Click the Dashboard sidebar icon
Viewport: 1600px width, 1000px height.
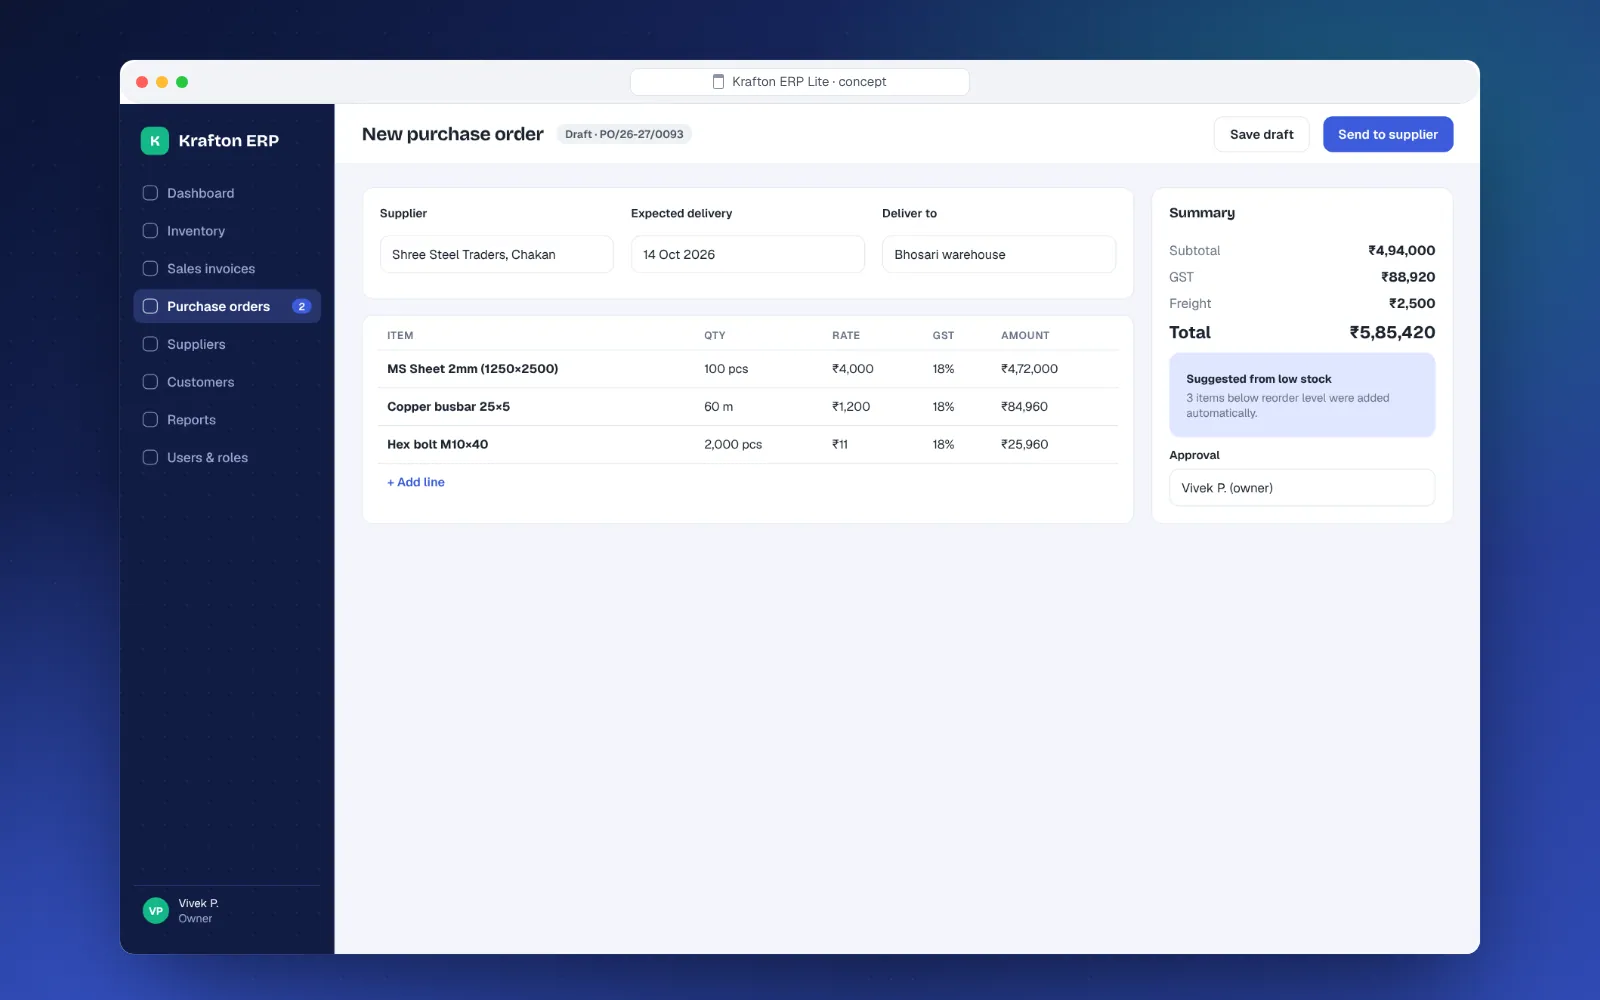150,193
